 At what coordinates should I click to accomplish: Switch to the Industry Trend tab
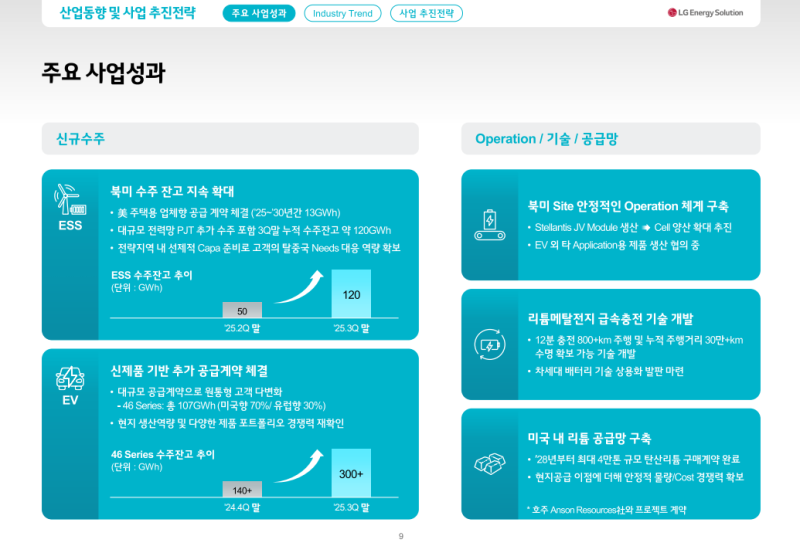[342, 13]
